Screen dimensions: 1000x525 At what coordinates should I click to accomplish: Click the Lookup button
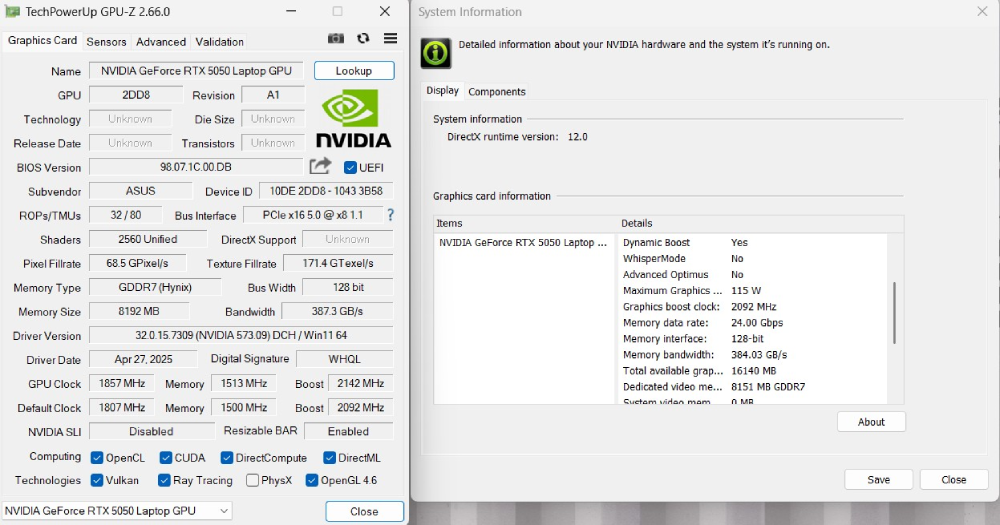click(x=354, y=71)
